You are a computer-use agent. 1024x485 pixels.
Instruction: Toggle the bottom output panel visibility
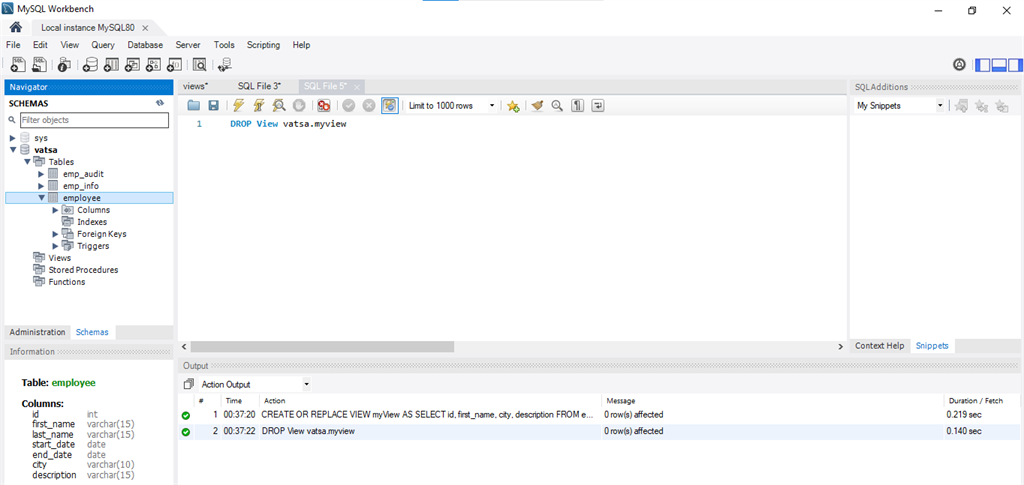[999, 65]
